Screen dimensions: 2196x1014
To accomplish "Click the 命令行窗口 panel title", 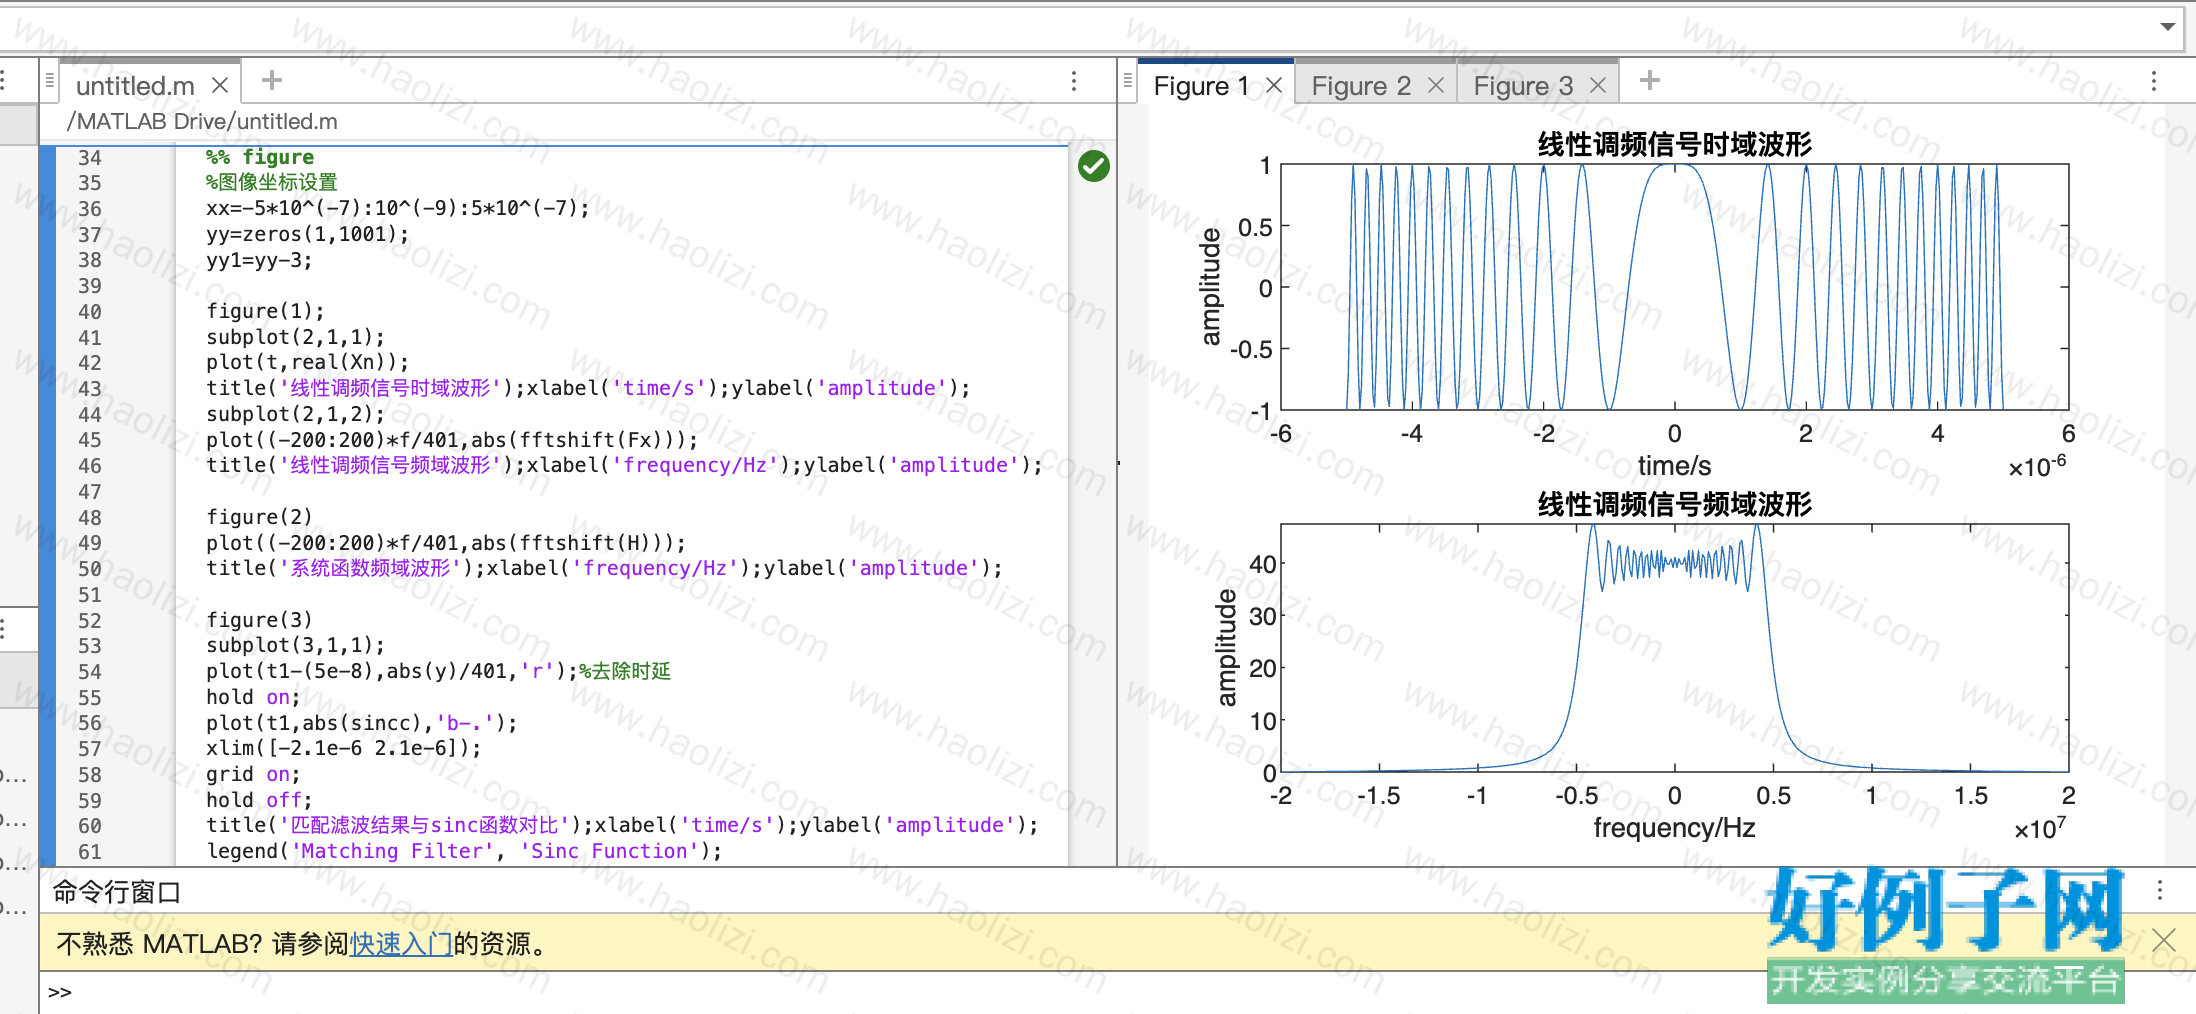I will point(116,892).
